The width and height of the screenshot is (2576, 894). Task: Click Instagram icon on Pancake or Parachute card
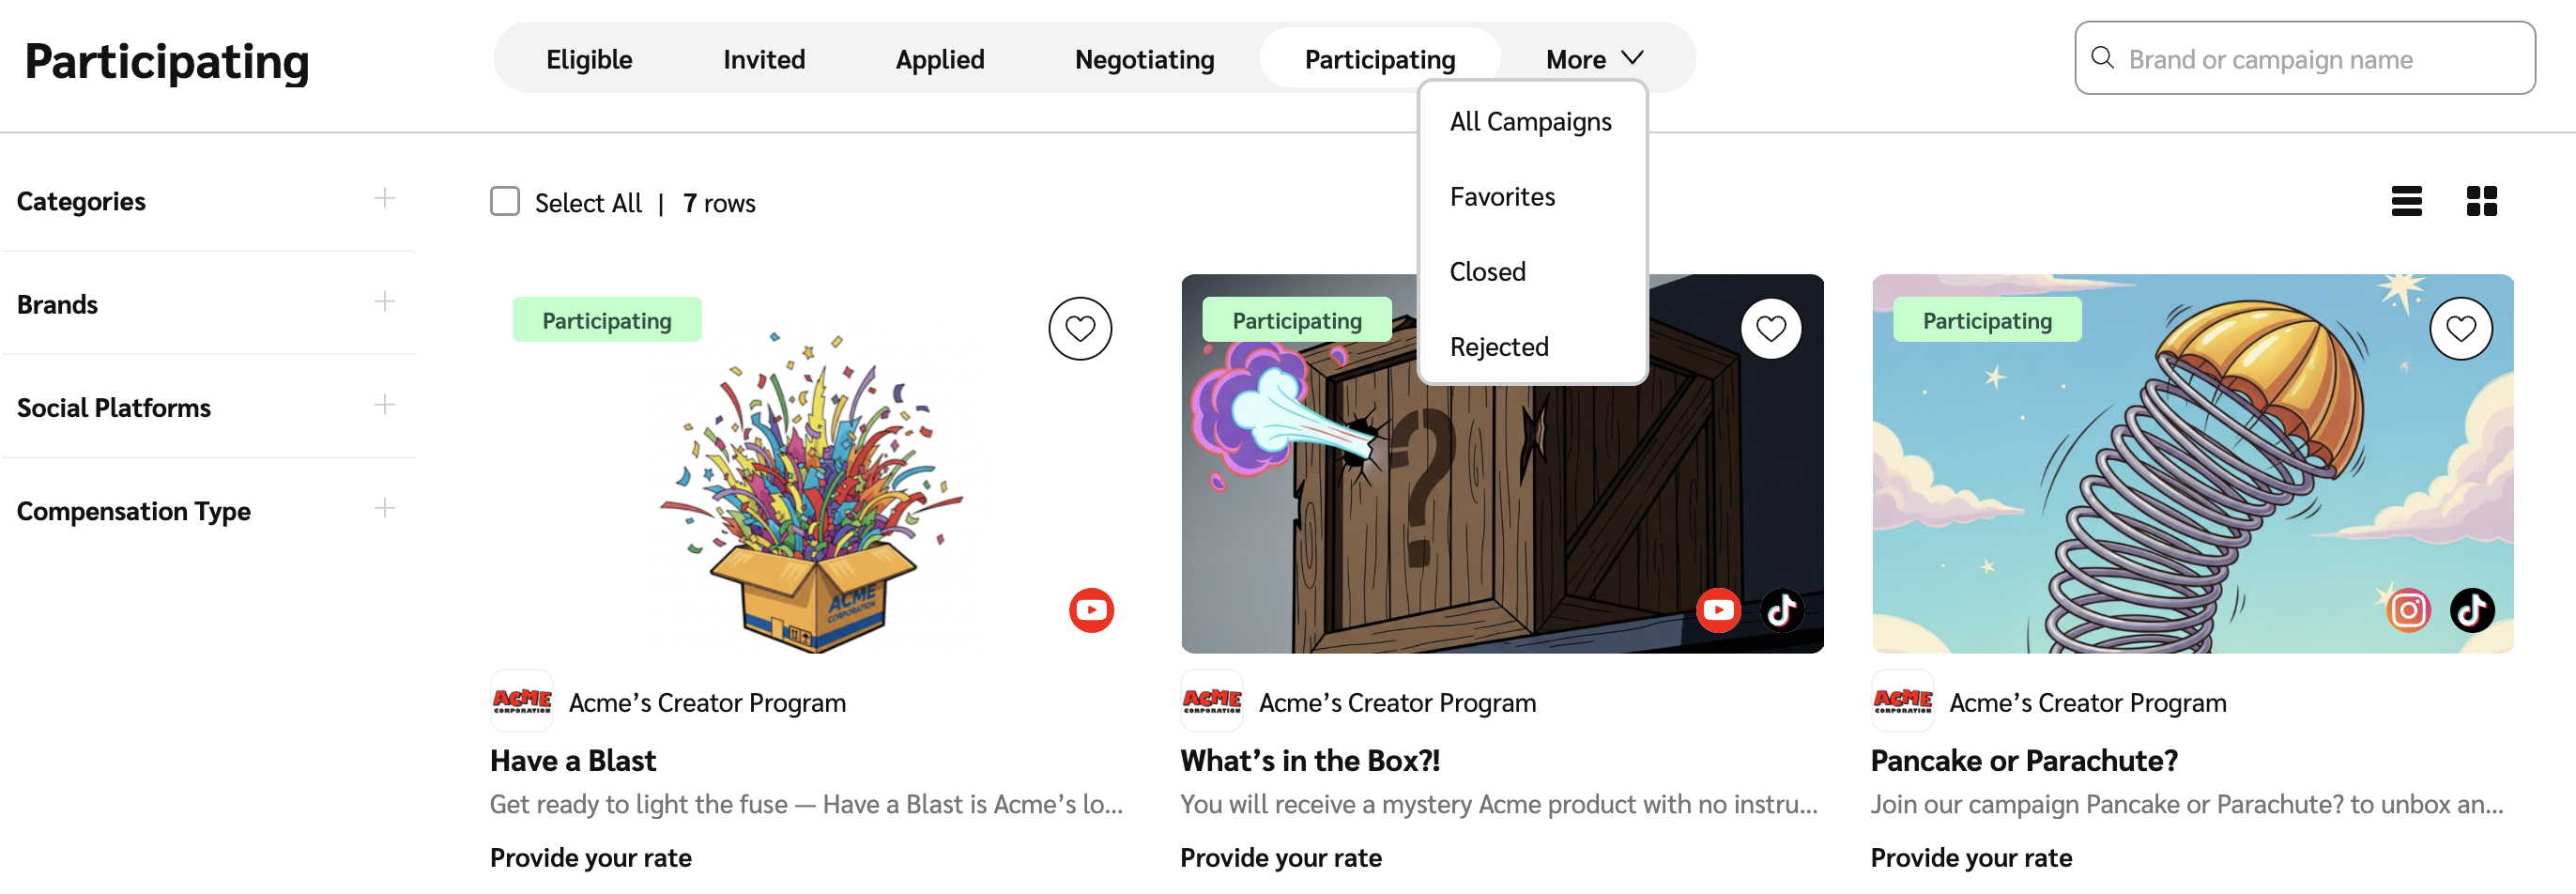pos(2408,610)
